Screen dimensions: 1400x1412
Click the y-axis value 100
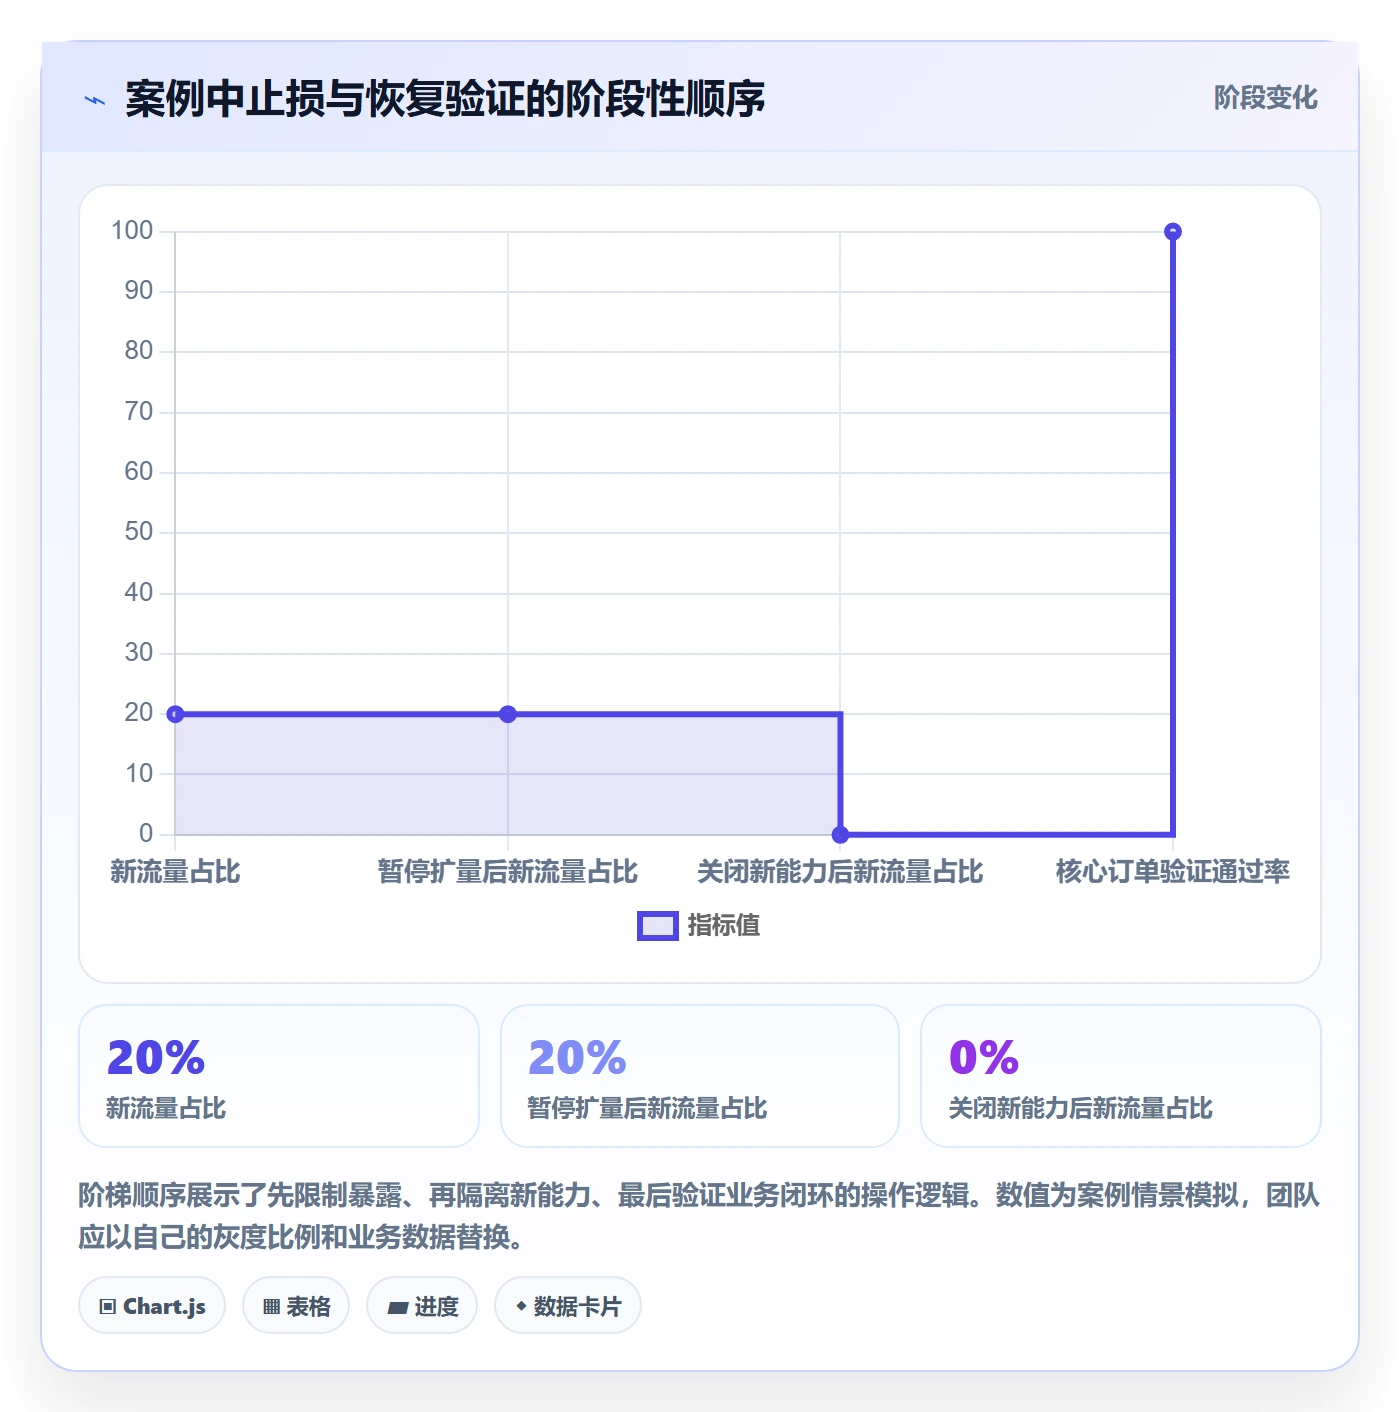132,231
